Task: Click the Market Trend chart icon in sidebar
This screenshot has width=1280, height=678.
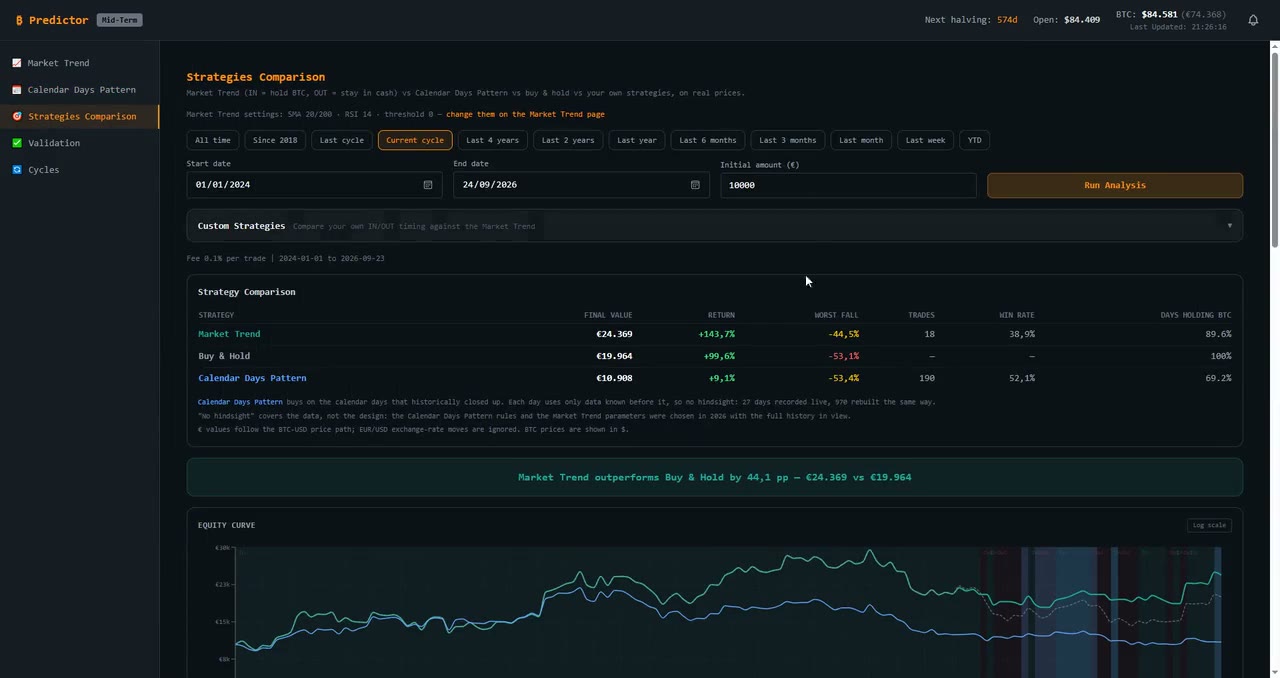Action: [x=17, y=63]
